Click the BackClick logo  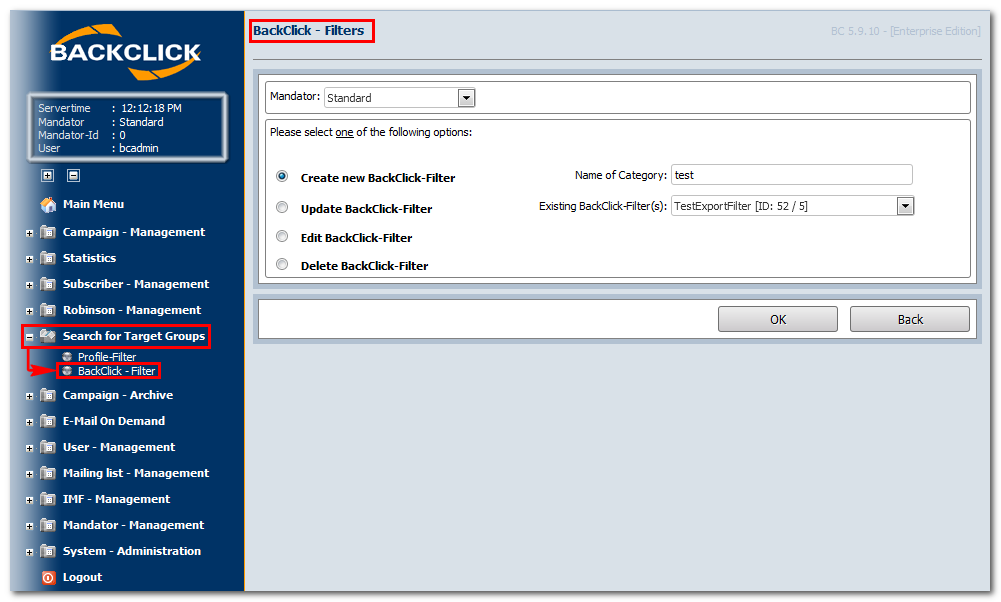125,52
